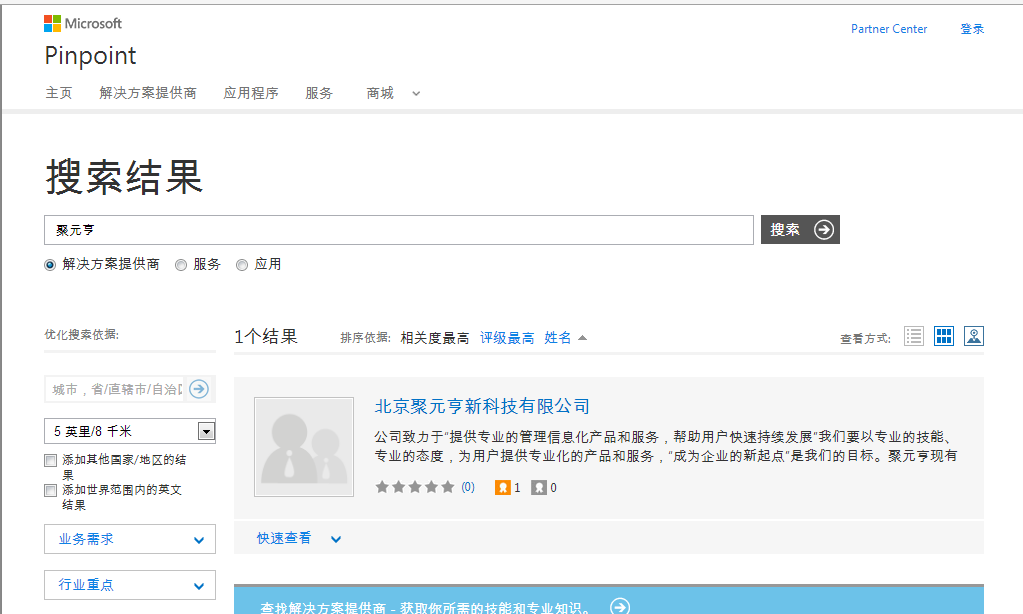Switch to list view icon
Viewport: 1023px width, 614px height.
(x=913, y=336)
